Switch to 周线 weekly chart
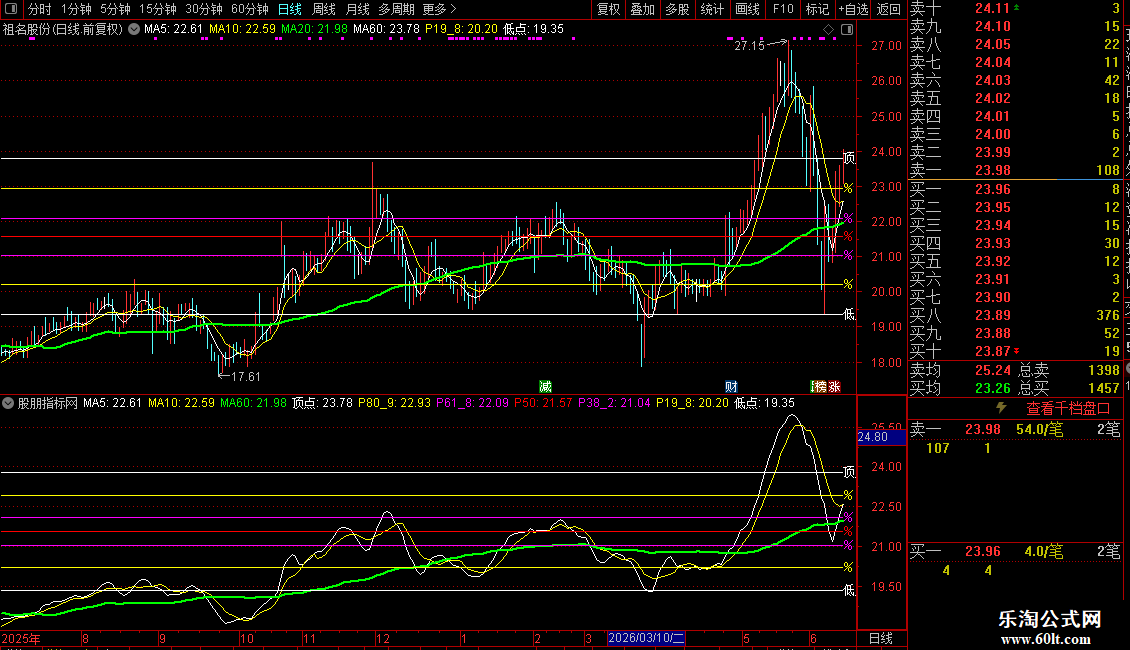 click(324, 9)
